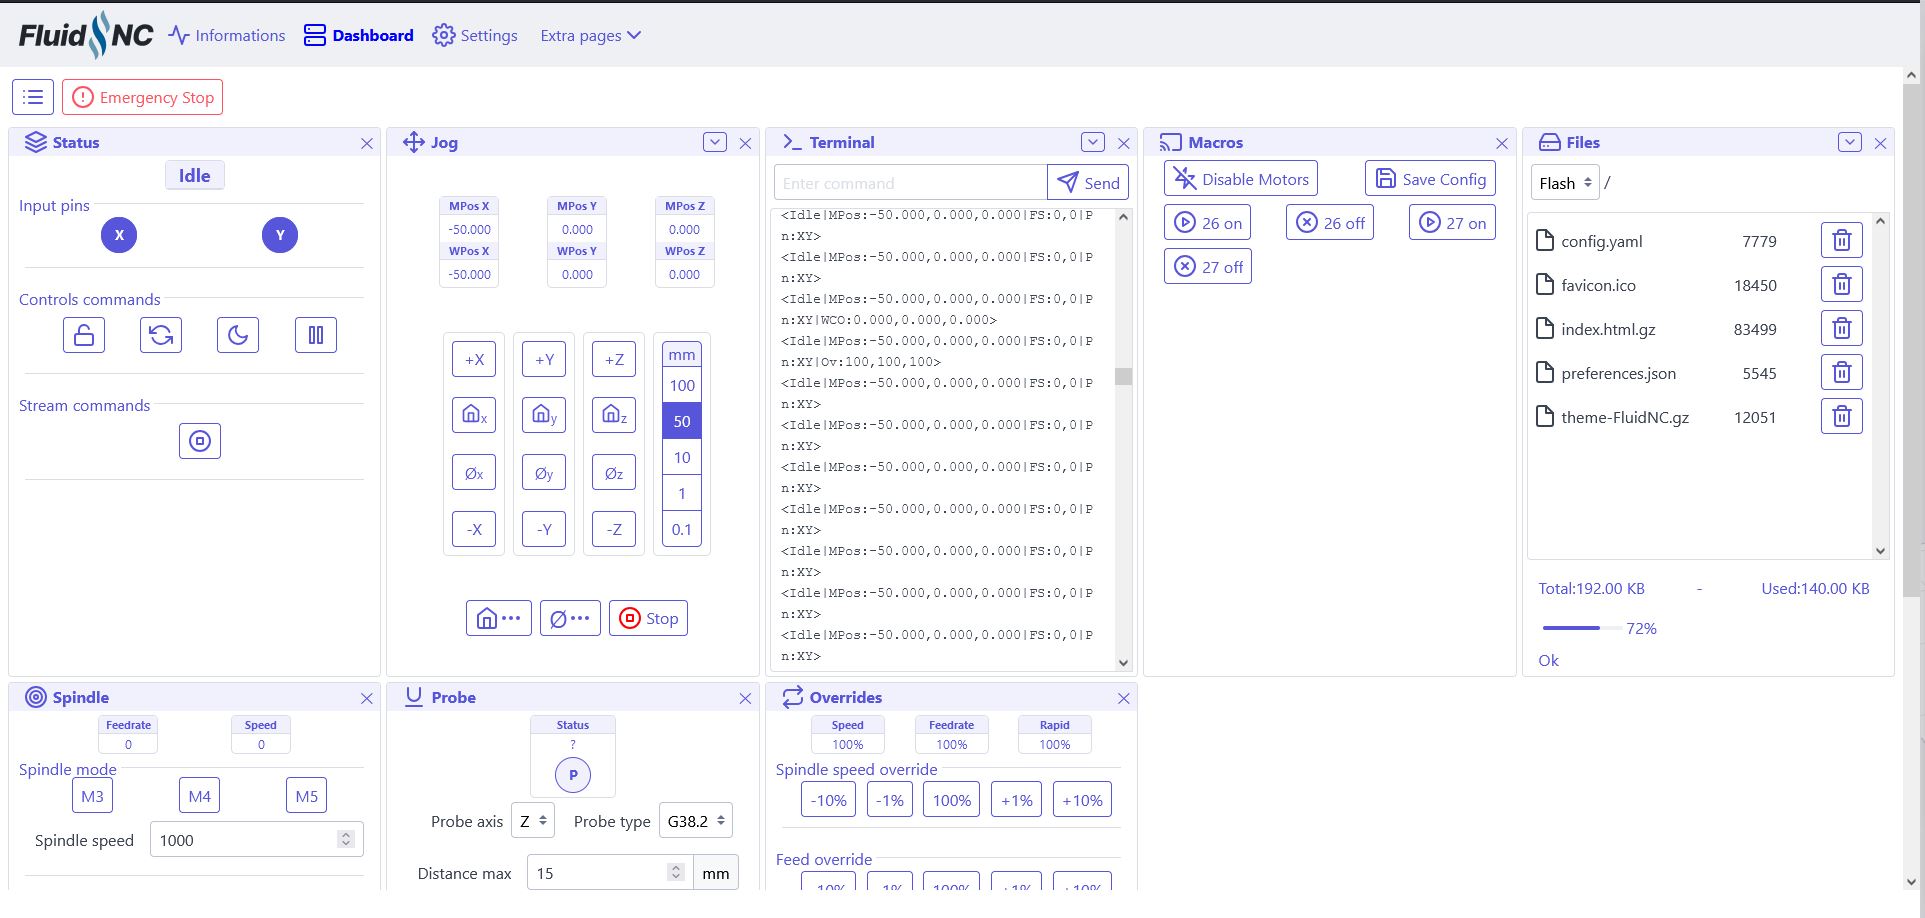Send the terminal command
Viewport: 1925px width, 918px height.
tap(1088, 183)
